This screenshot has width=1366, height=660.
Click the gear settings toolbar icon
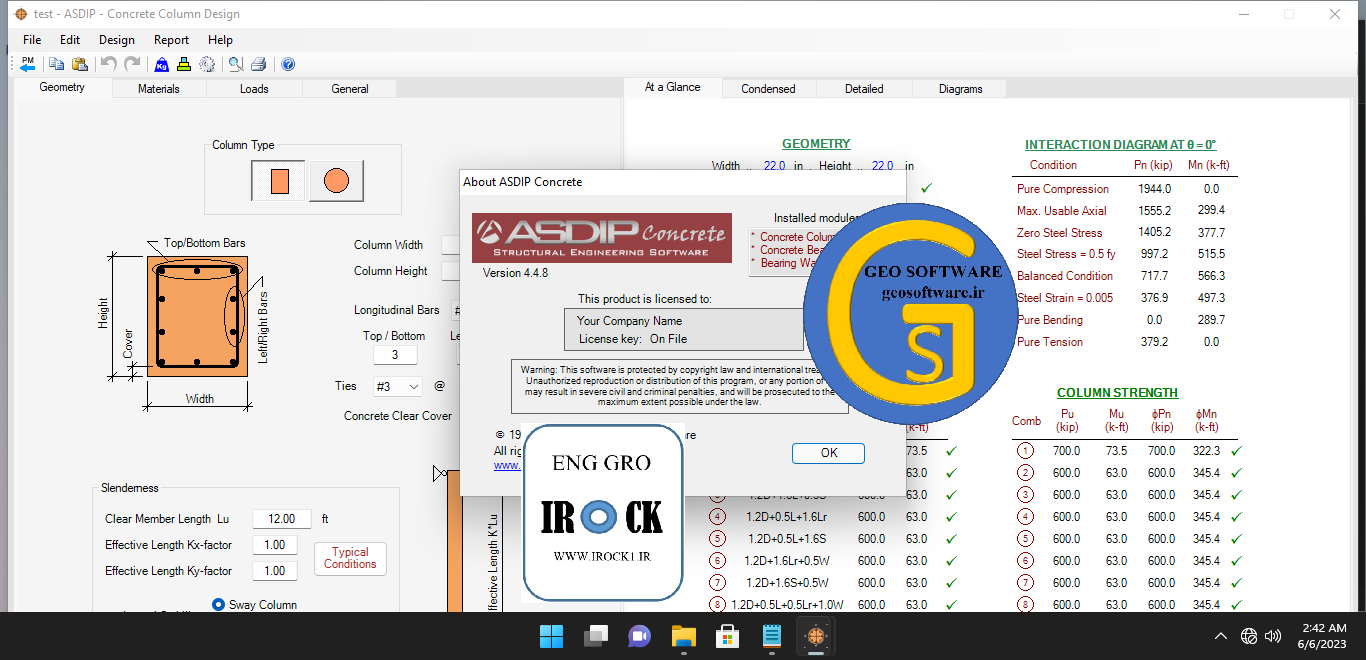(x=207, y=64)
